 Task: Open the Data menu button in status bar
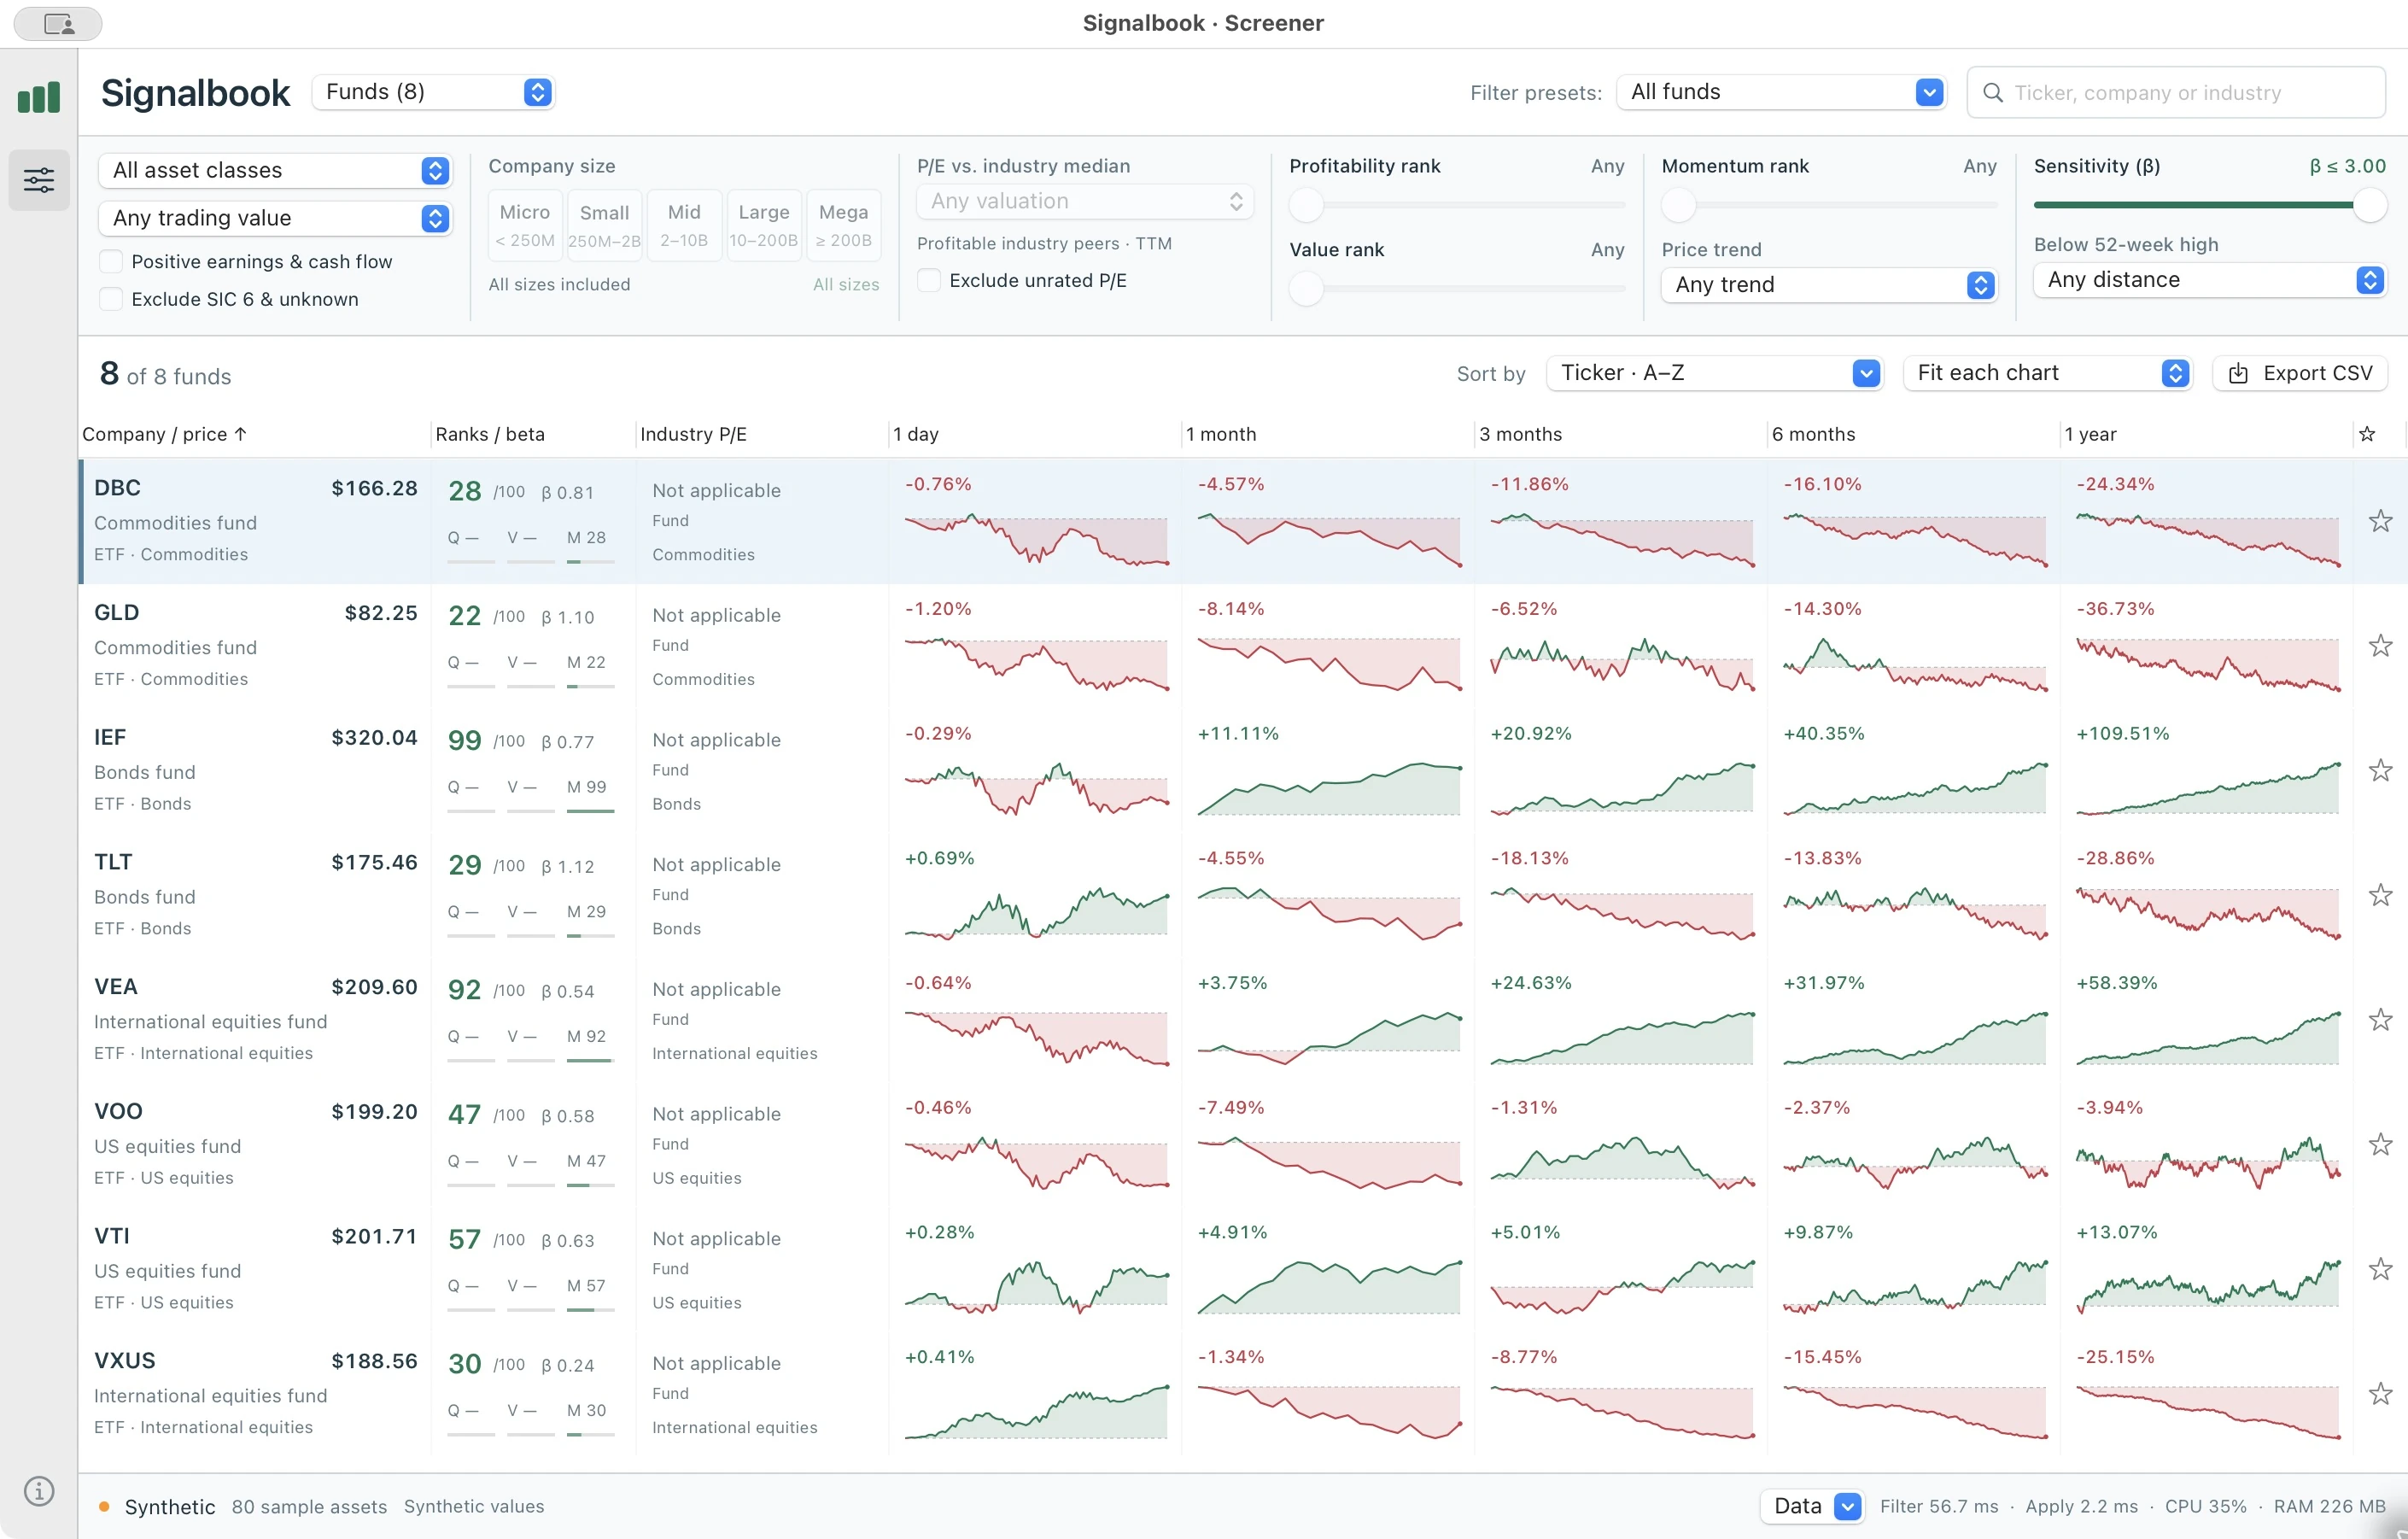[x=1812, y=1506]
